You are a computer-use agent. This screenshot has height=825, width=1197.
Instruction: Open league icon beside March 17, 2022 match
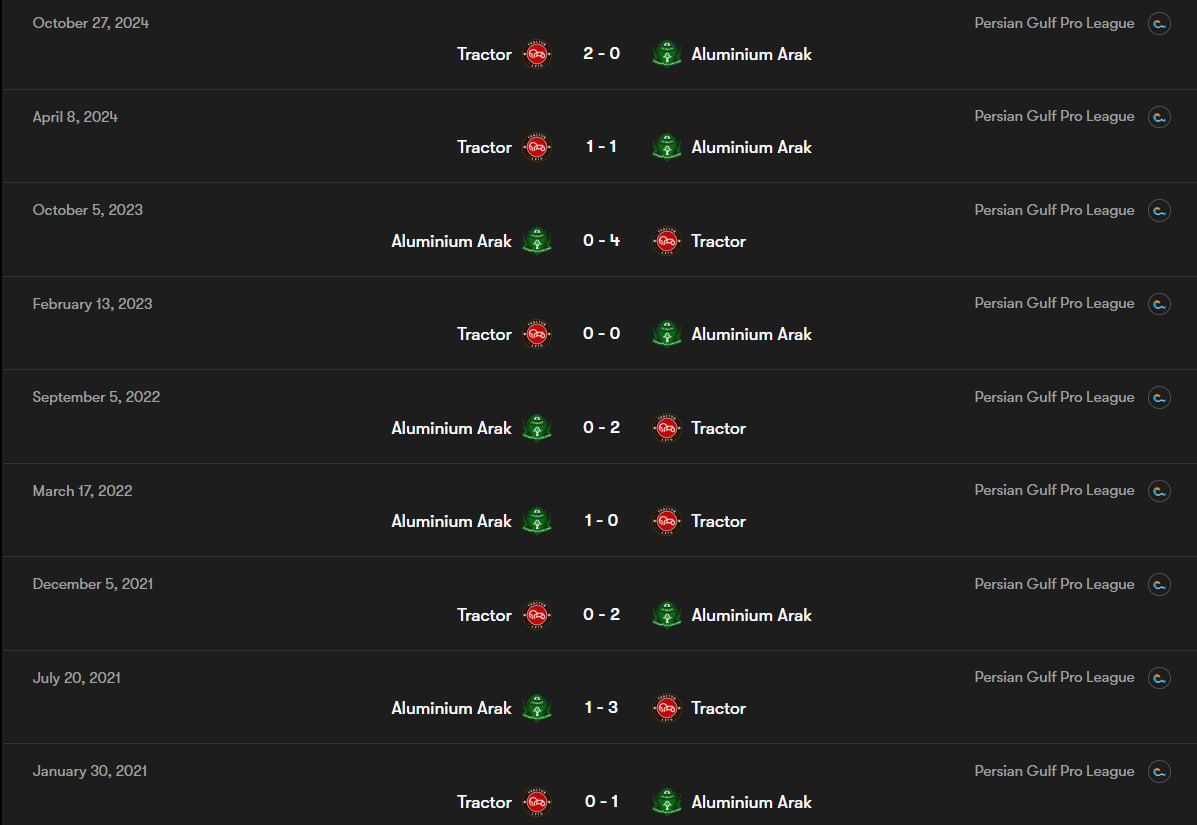(x=1159, y=491)
